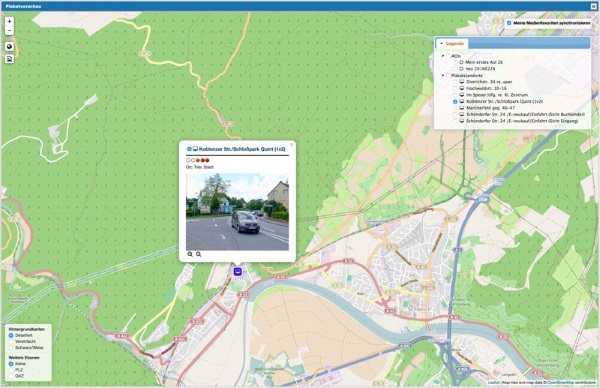The width and height of the screenshot is (600, 388).
Task: Check the Dietrichstr. 34 re. quer checkbox
Action: (455, 82)
